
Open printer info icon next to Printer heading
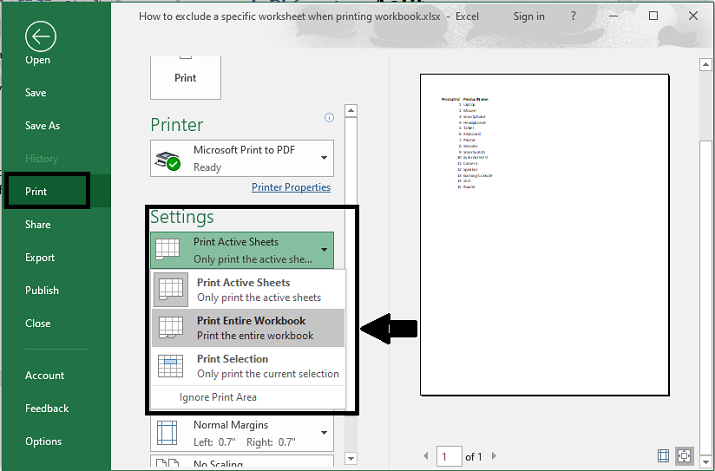pos(329,118)
